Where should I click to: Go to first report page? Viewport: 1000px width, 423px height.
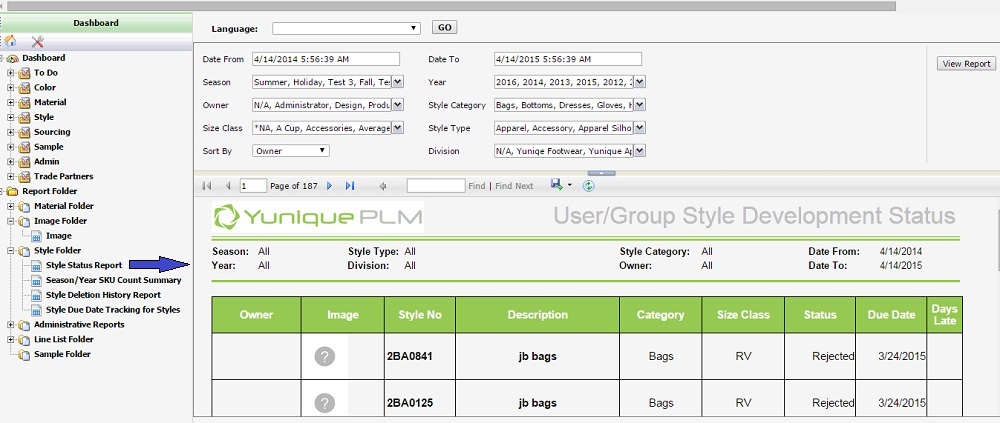pos(207,186)
